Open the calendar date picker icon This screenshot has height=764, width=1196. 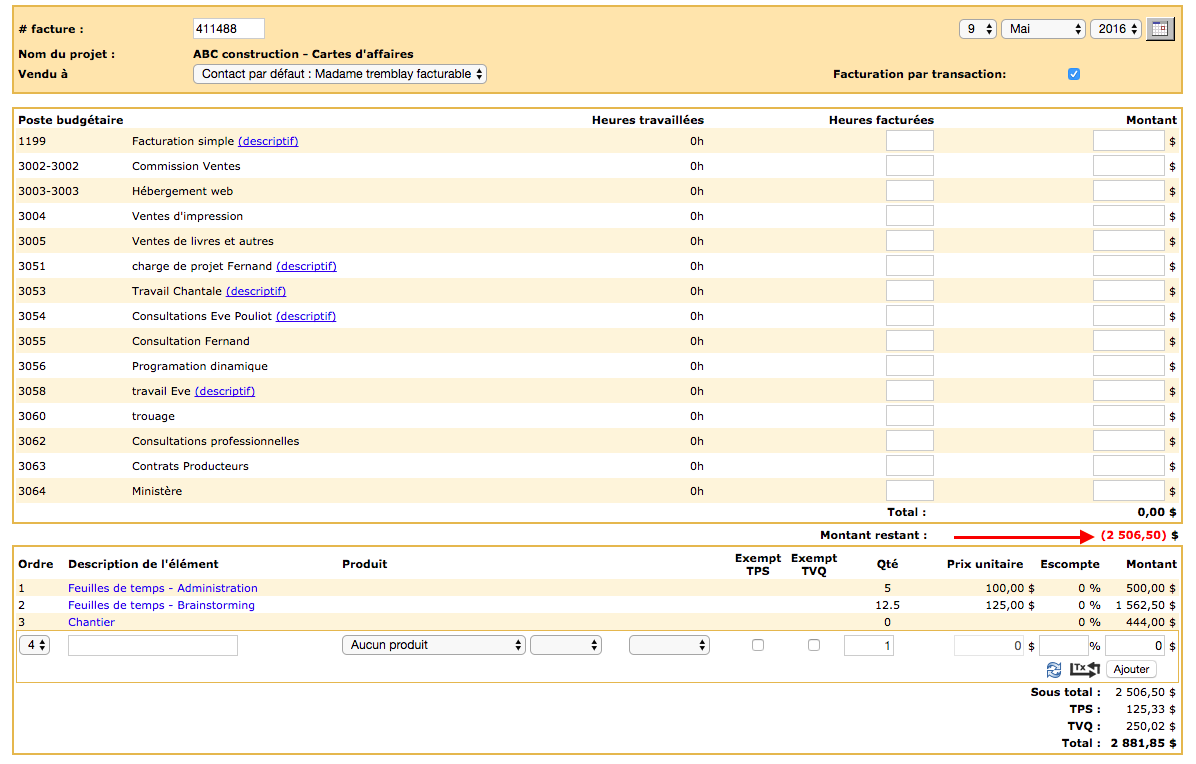click(x=1160, y=29)
